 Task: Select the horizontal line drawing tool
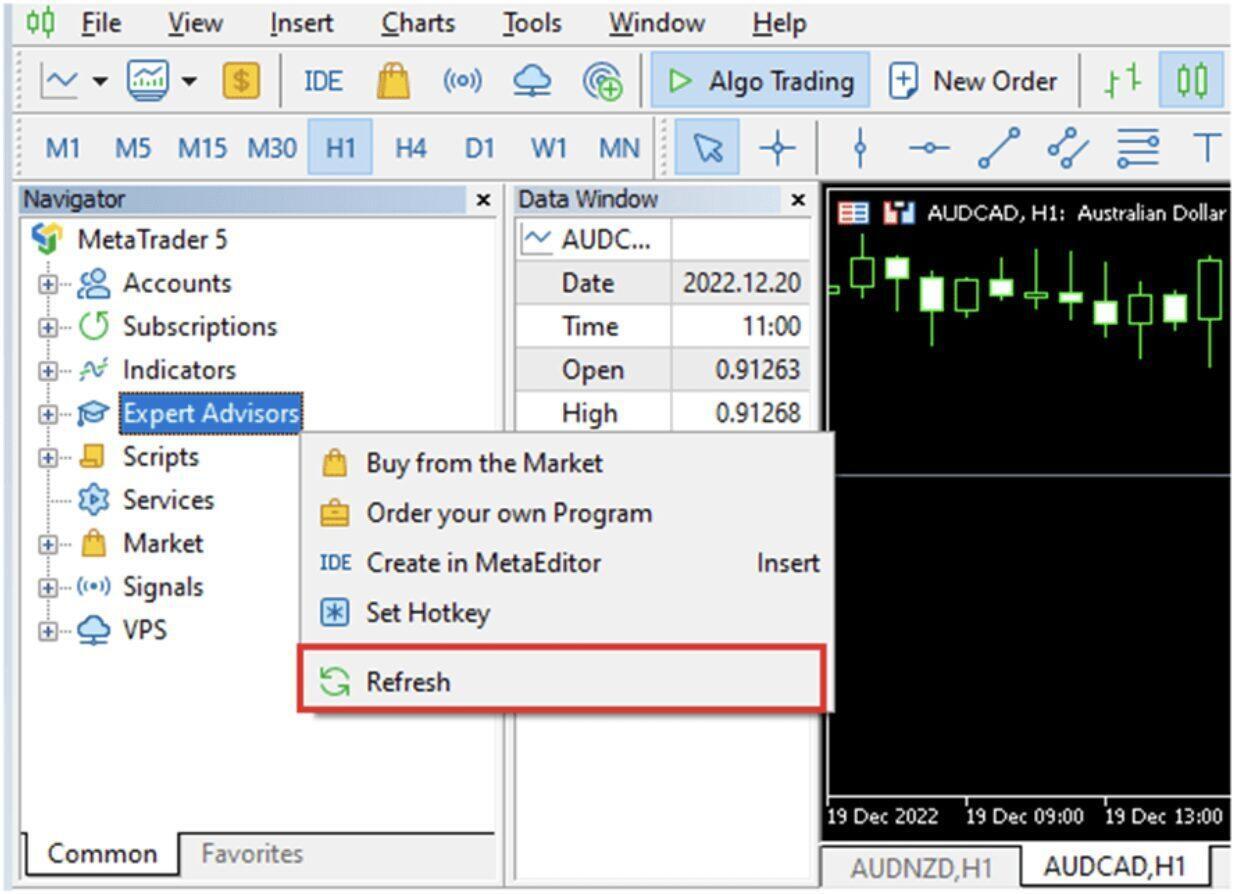point(929,149)
